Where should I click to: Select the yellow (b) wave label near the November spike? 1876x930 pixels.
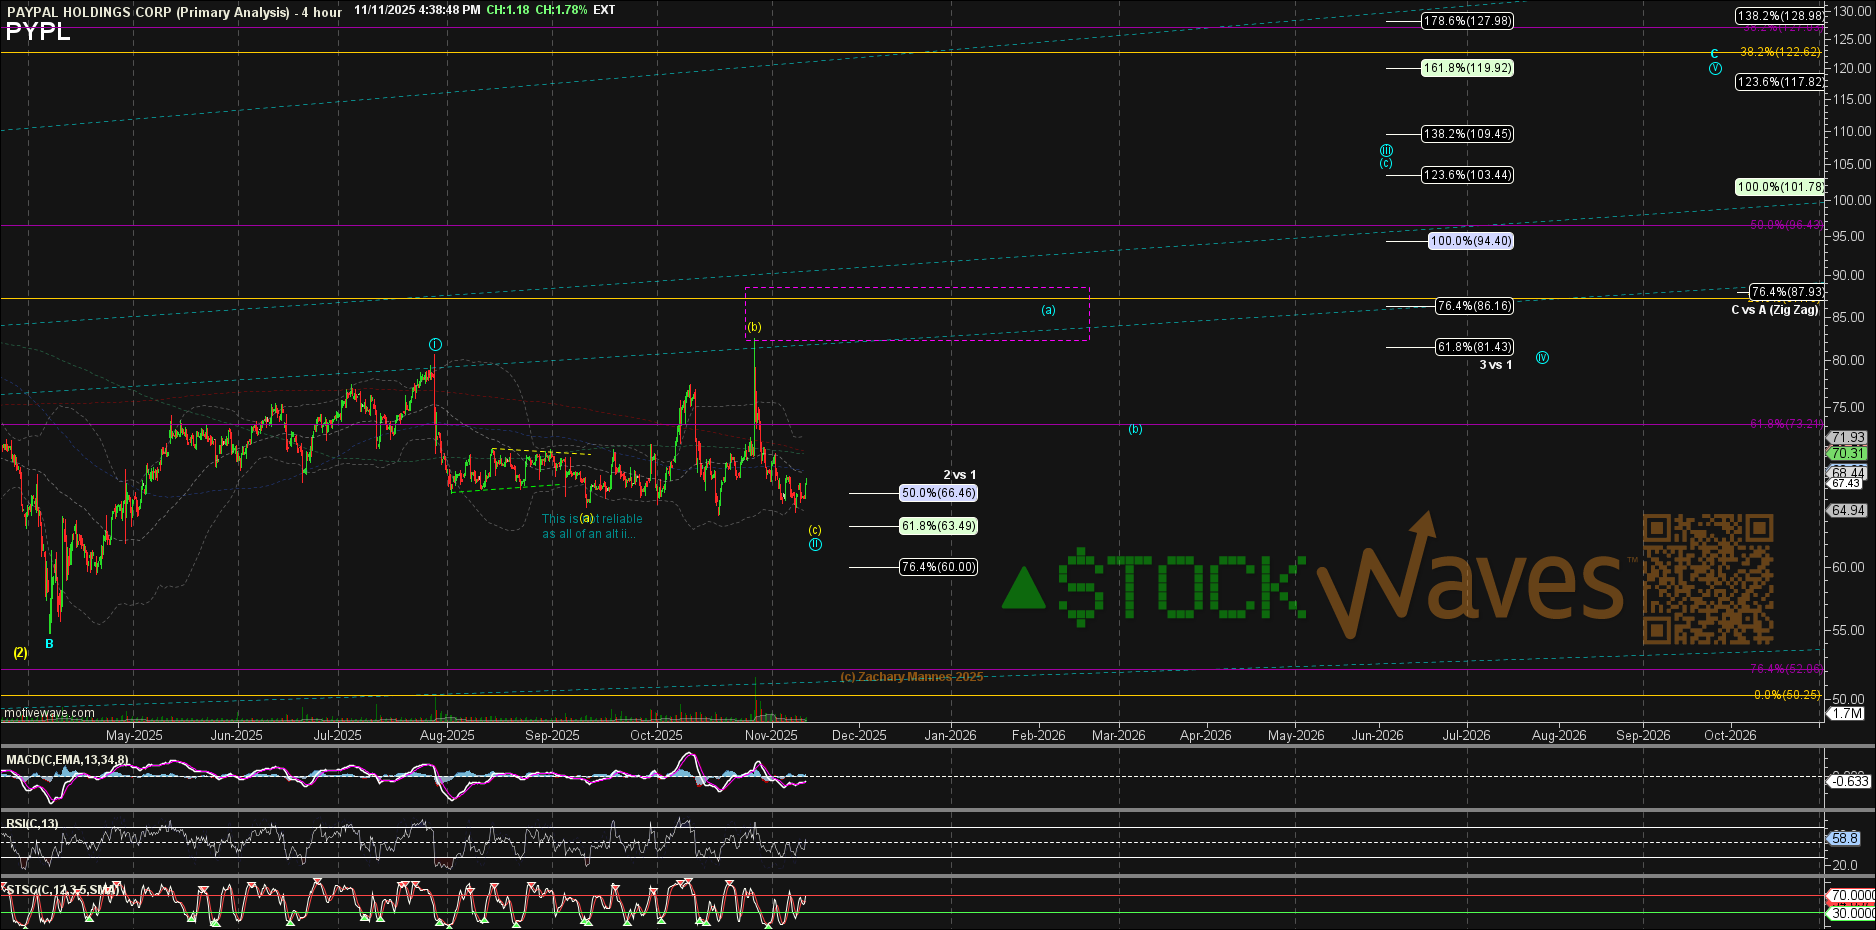tap(754, 327)
